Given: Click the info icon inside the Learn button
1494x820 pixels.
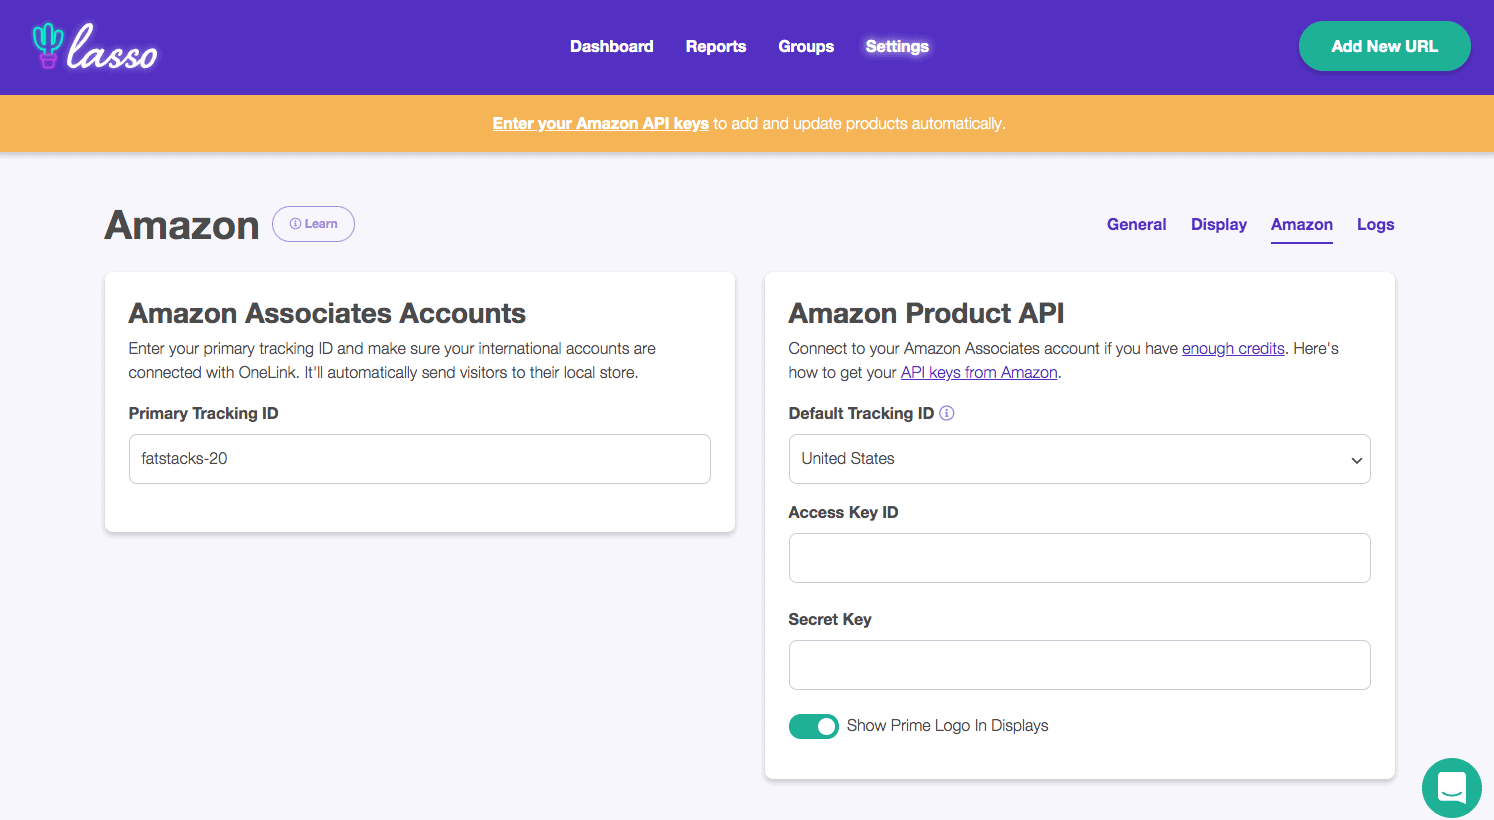Looking at the screenshot, I should tap(293, 224).
